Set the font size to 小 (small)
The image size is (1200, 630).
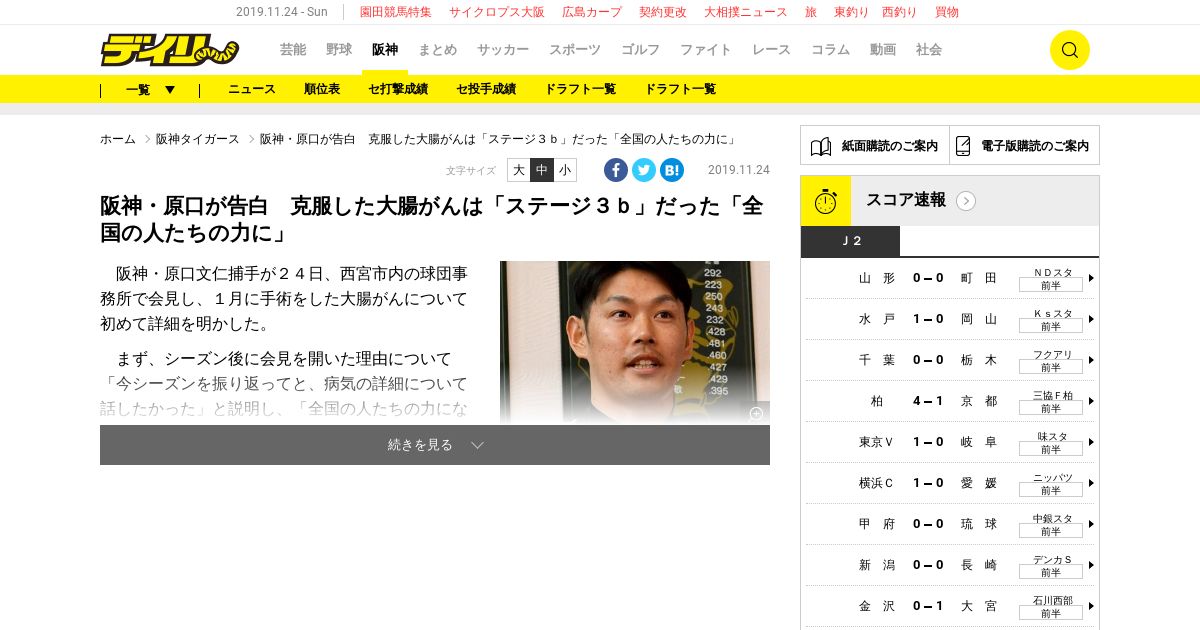click(x=565, y=170)
